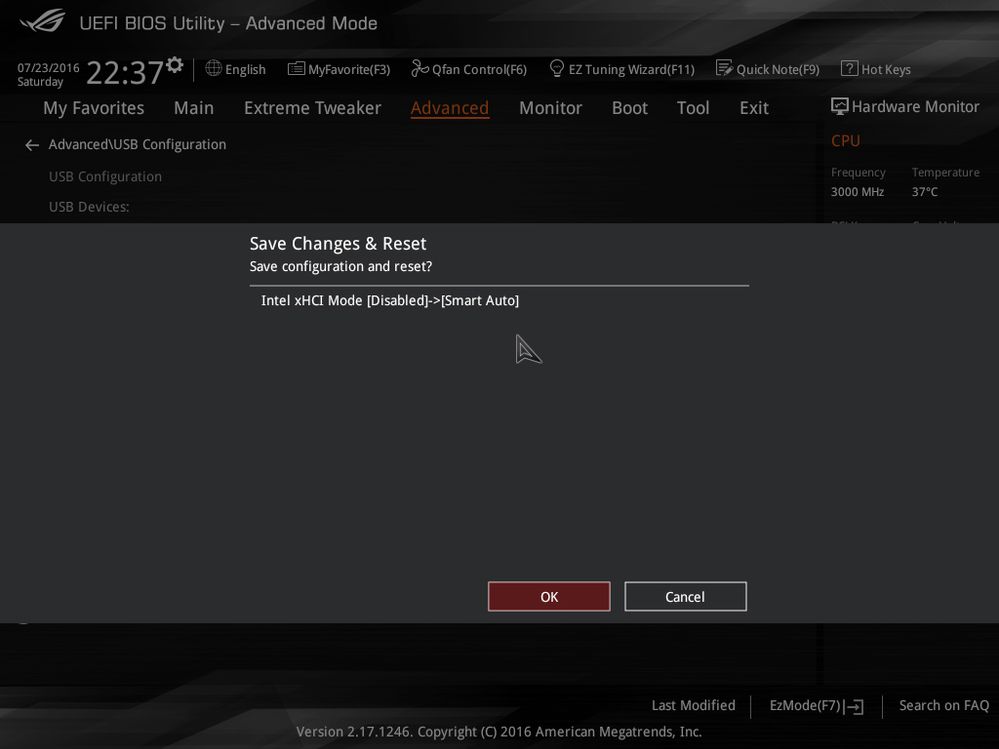This screenshot has width=999, height=749.
Task: Click the Quick Note(F9) label
Action: [x=778, y=69]
